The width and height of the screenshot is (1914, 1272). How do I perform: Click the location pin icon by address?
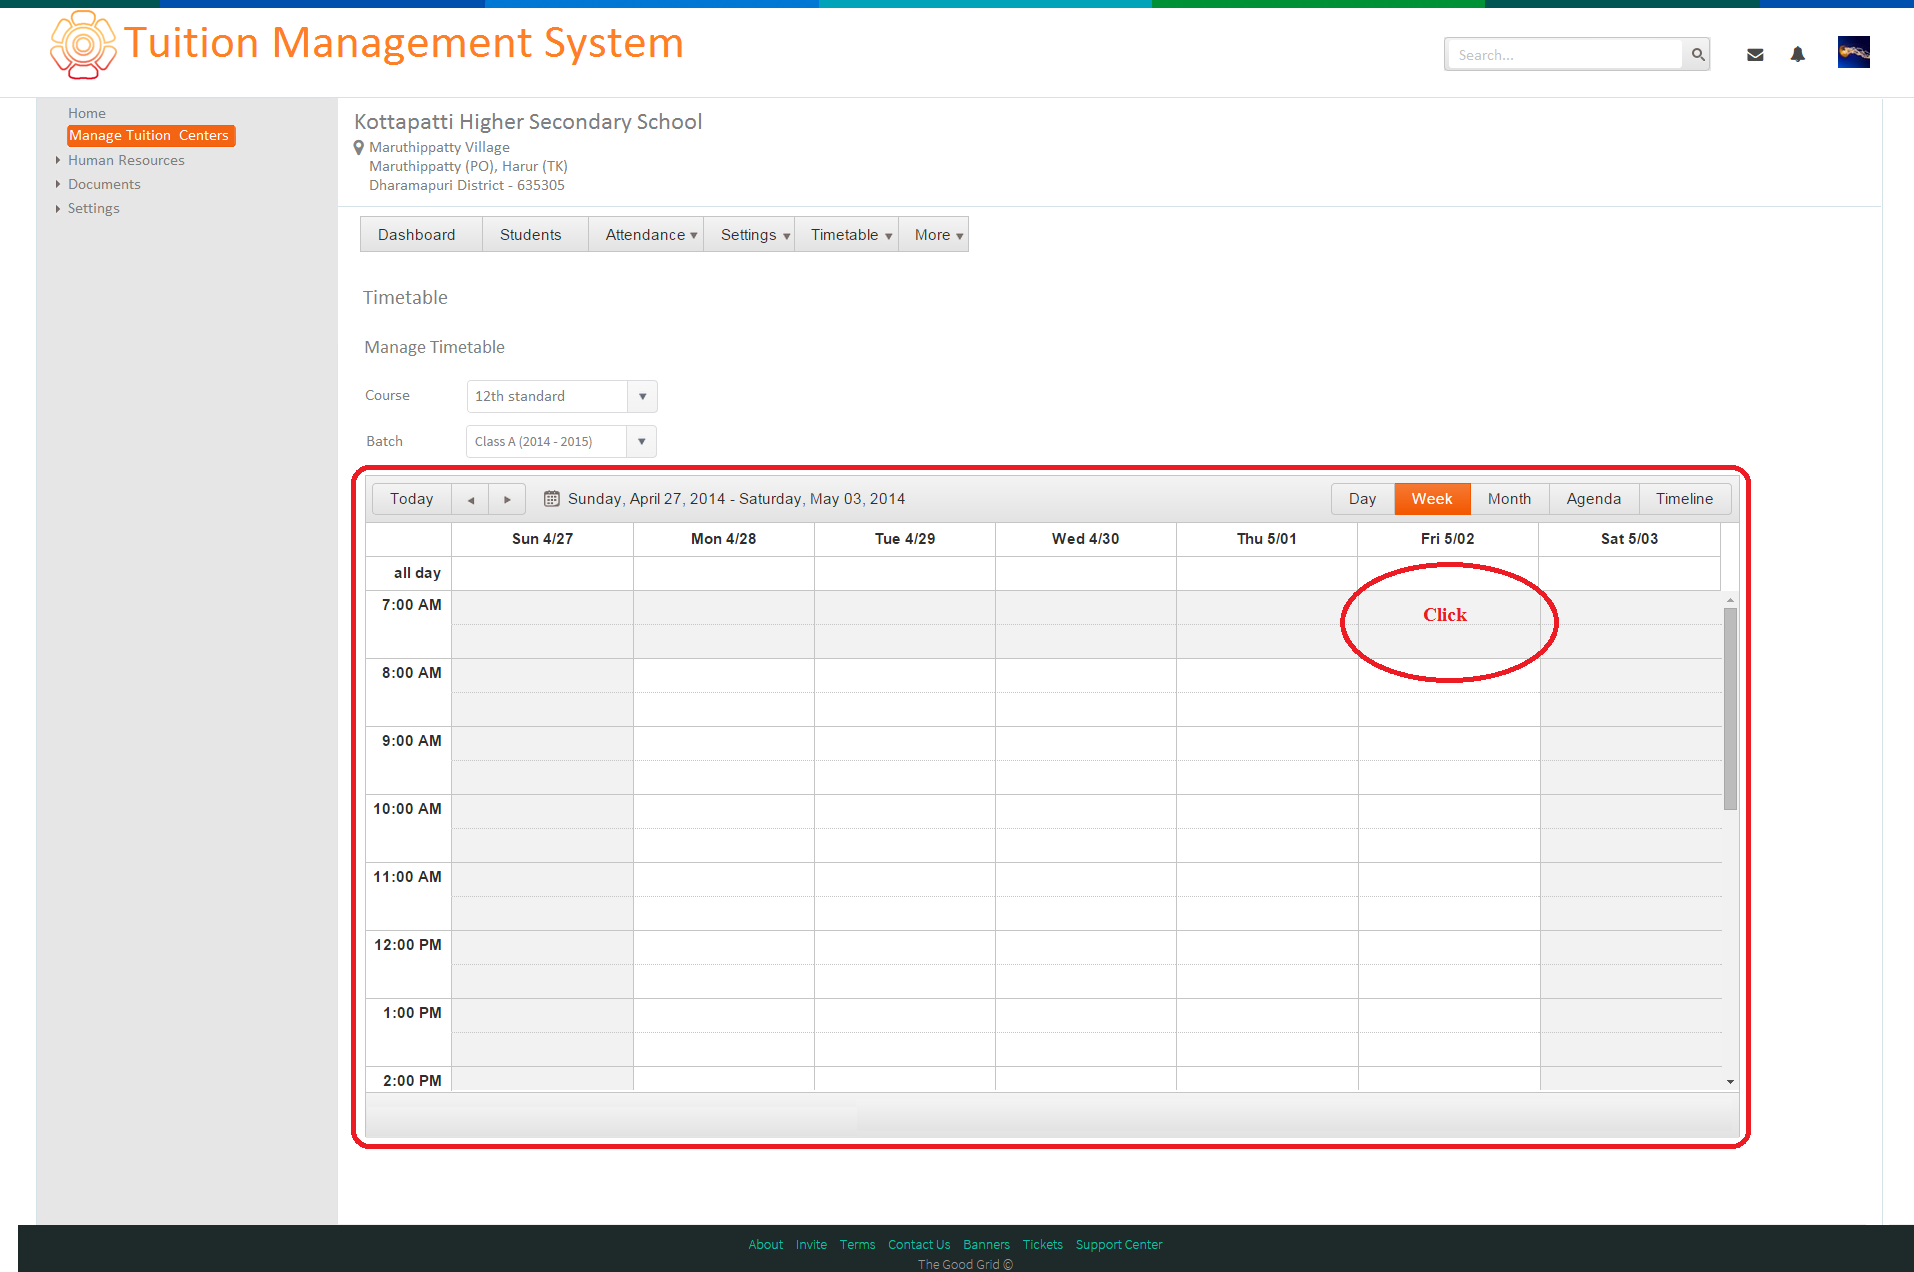(x=359, y=148)
